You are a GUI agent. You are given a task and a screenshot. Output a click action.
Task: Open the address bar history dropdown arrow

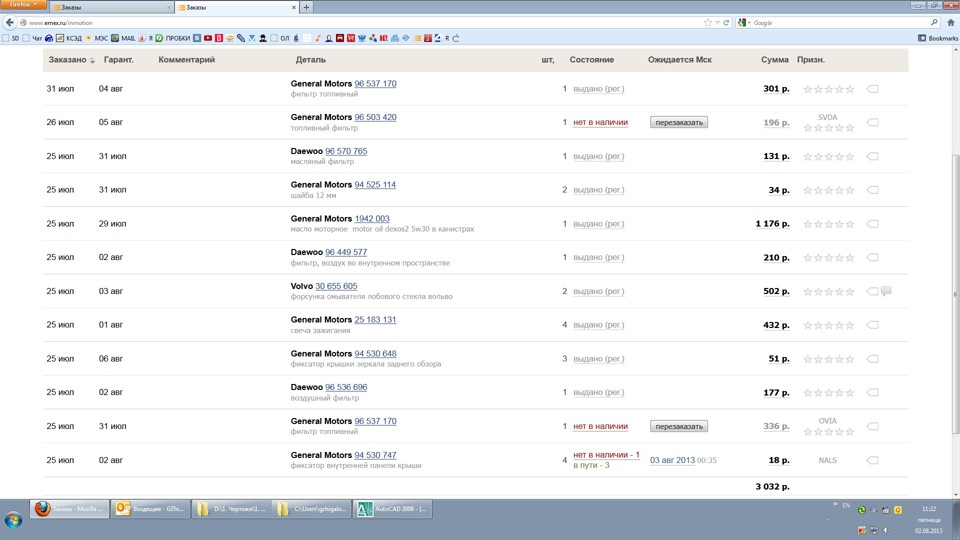(x=718, y=23)
